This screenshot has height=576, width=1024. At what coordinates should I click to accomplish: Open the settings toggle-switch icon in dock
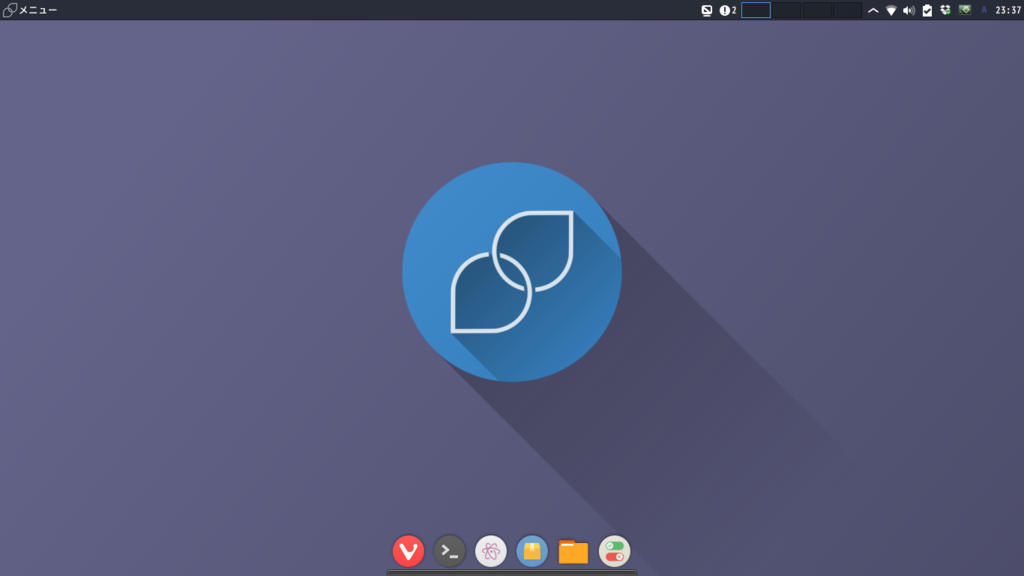615,551
